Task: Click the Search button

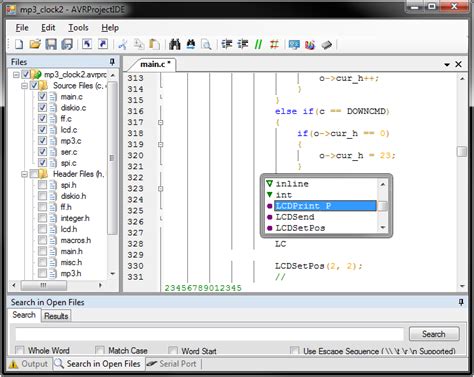Action: (x=434, y=334)
